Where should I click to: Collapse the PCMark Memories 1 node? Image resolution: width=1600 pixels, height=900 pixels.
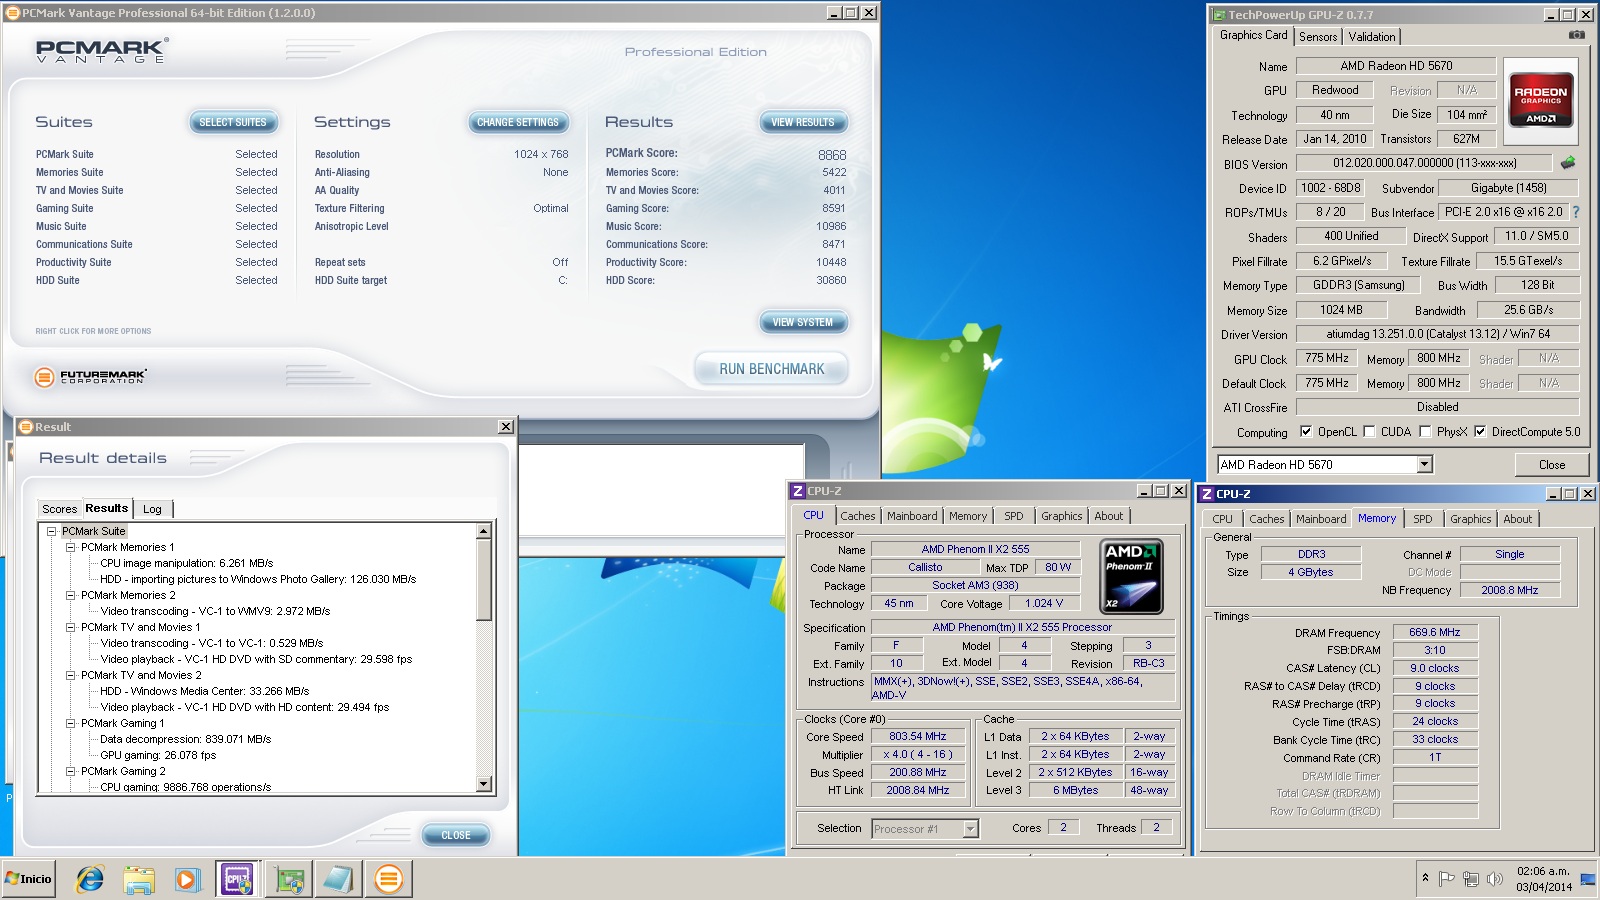point(70,547)
